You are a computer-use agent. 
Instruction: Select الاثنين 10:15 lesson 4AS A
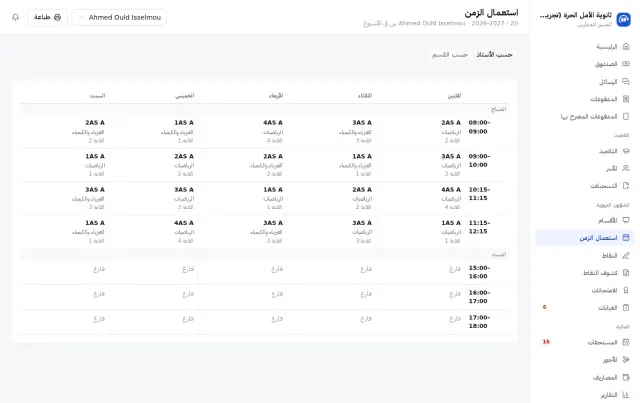451,198
